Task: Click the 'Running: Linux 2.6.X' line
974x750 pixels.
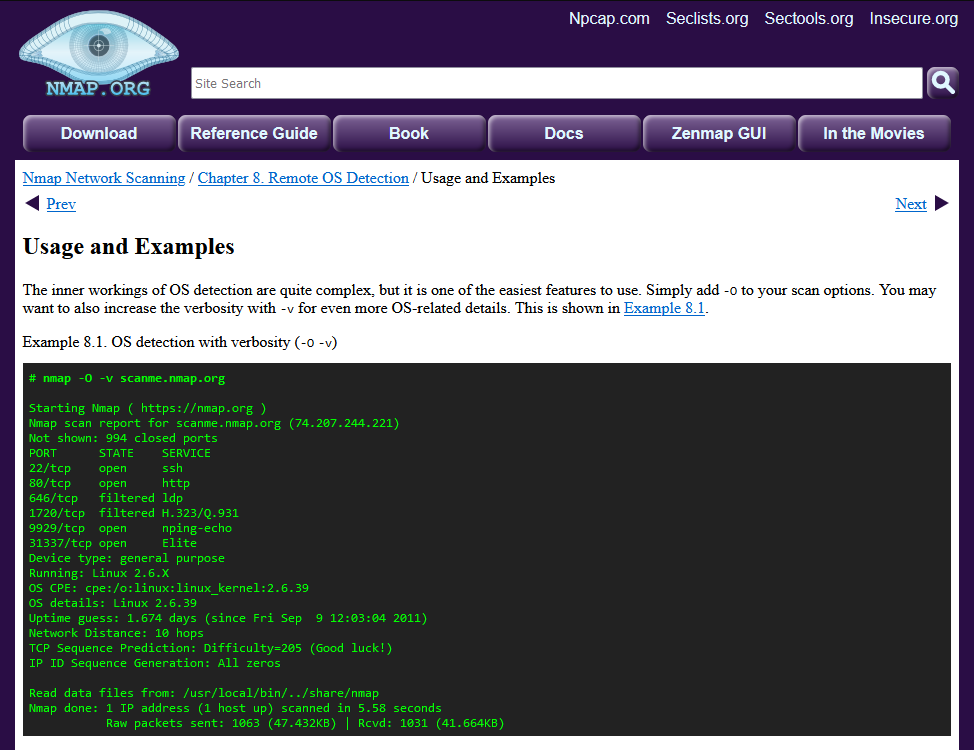Action: [99, 573]
